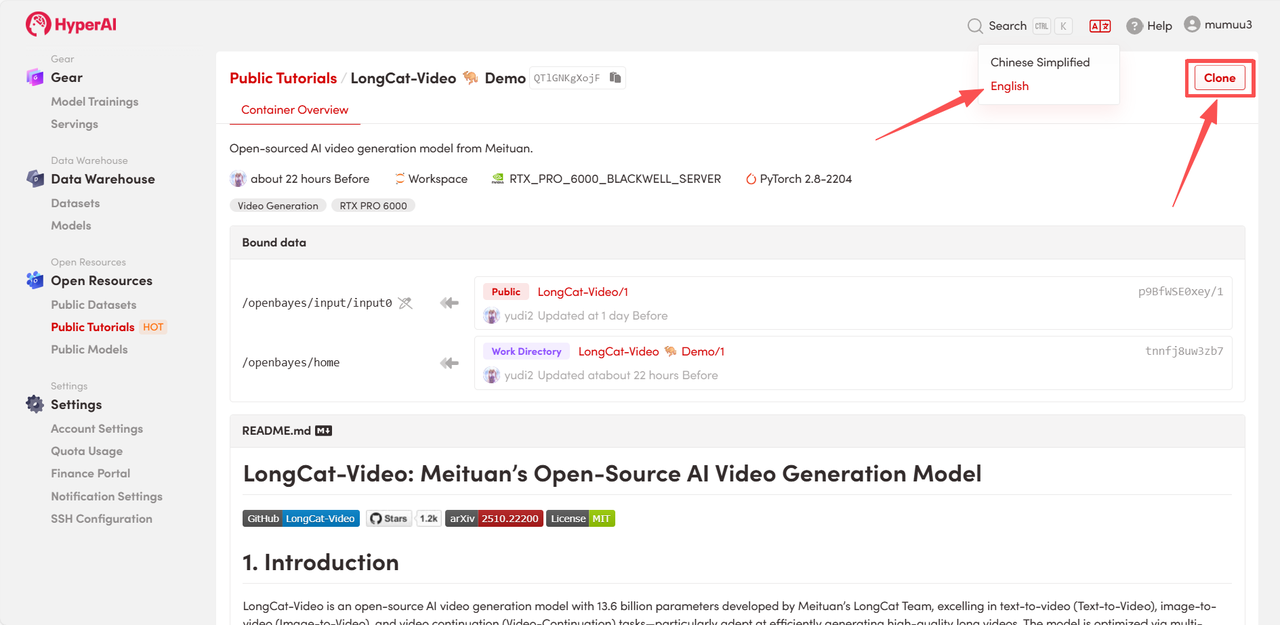Select English language option

1009,86
